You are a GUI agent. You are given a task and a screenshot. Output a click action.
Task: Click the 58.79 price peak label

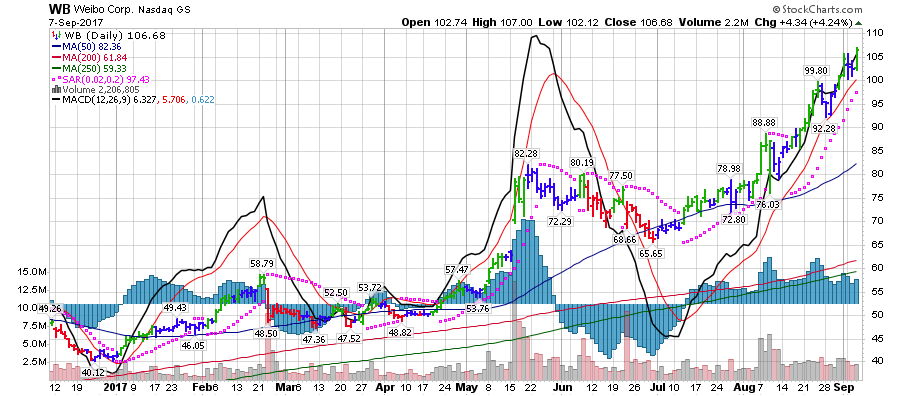262,264
